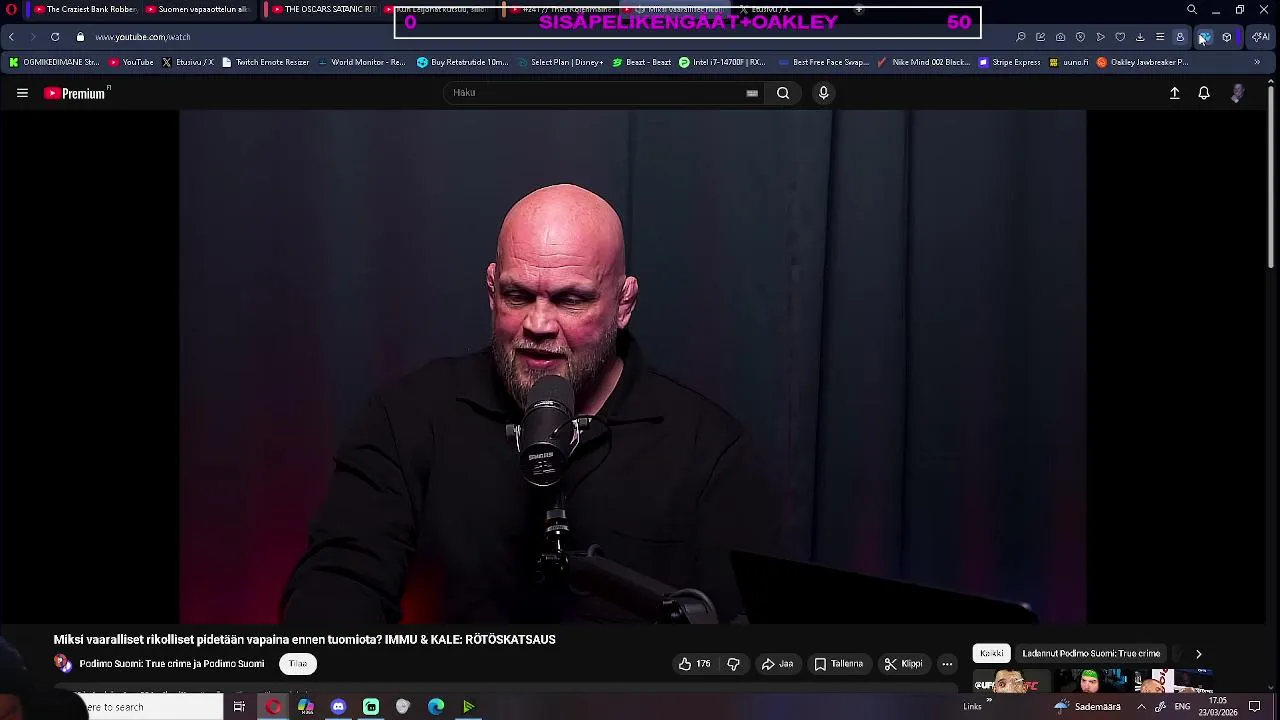Open Opera profile person icon

1180,37
